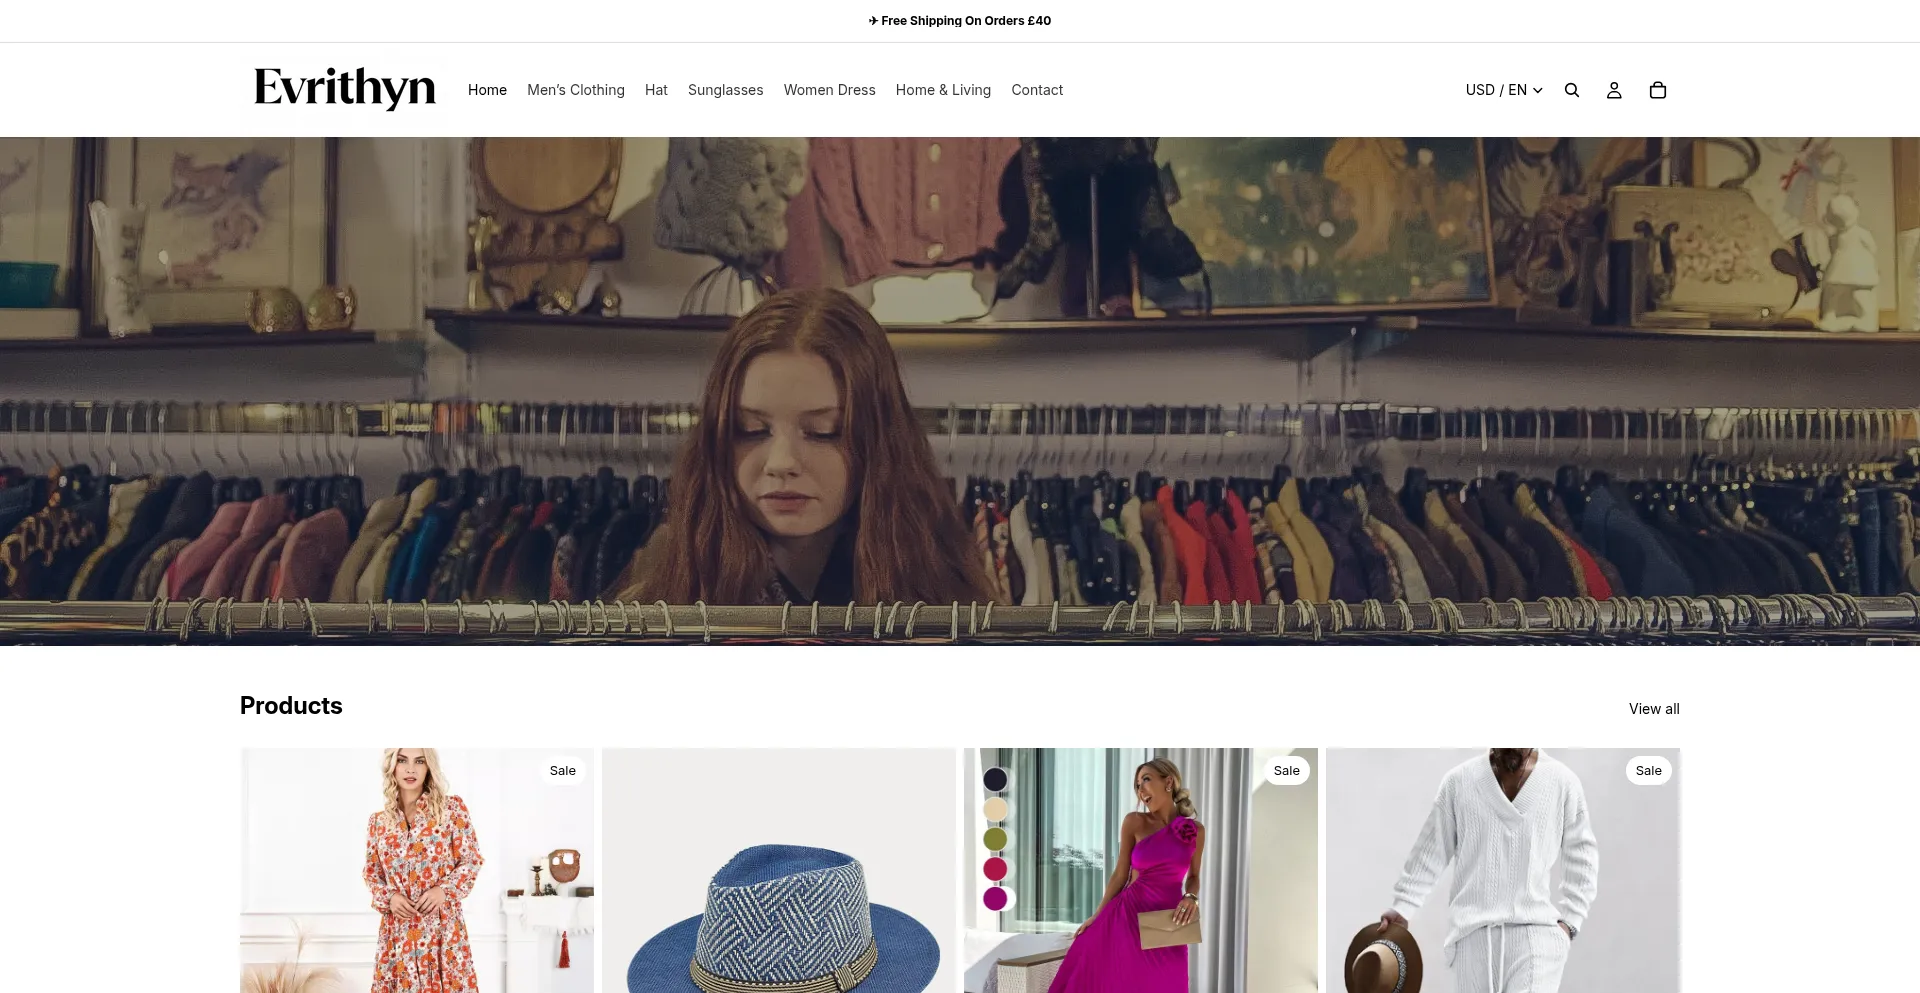Click the purple color dot on the dress image
This screenshot has width=1920, height=993.
[995, 899]
